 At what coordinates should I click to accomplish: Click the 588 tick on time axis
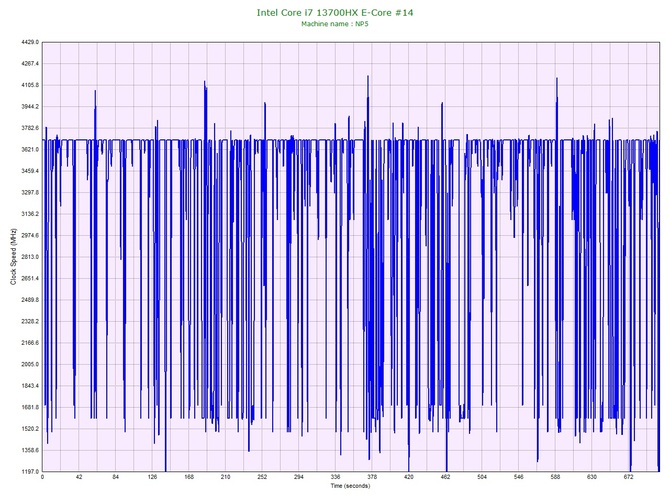(555, 477)
